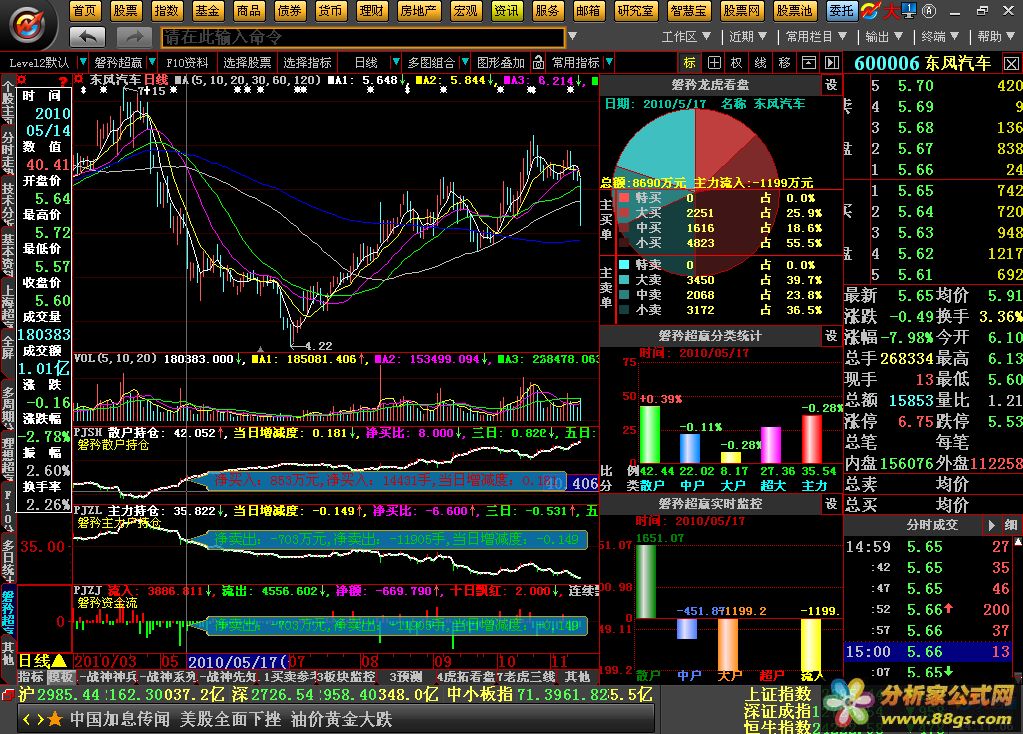Open the 基金 top menu
The image size is (1023, 734).
[207, 10]
